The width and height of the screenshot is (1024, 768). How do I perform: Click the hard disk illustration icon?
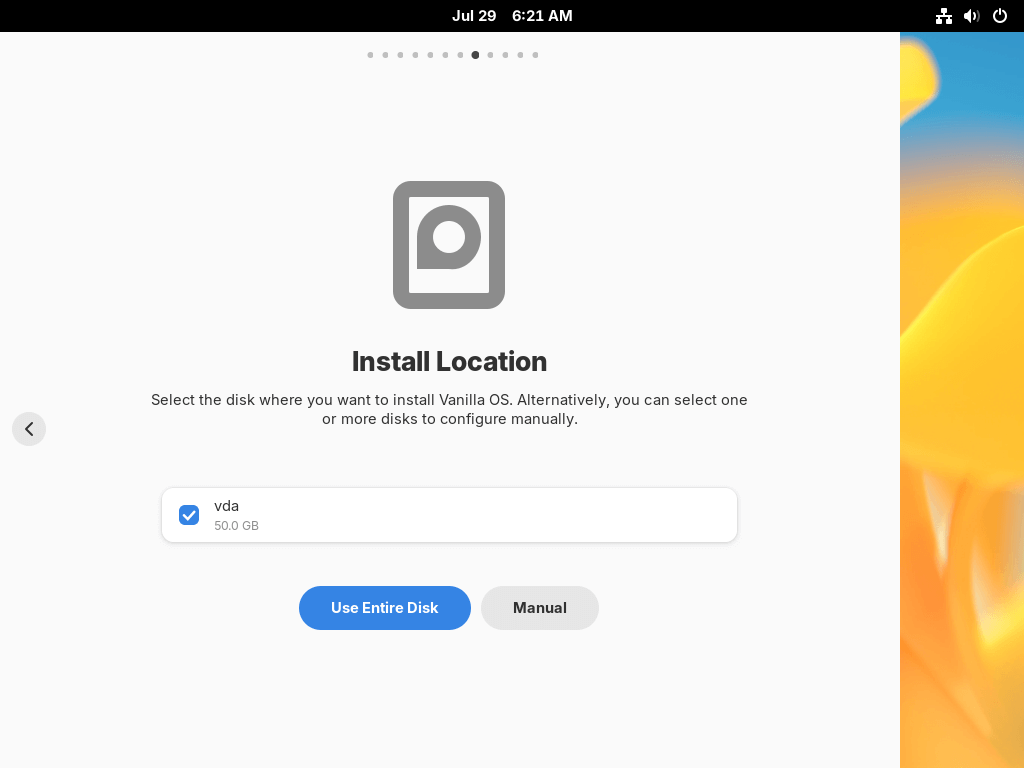[449, 245]
